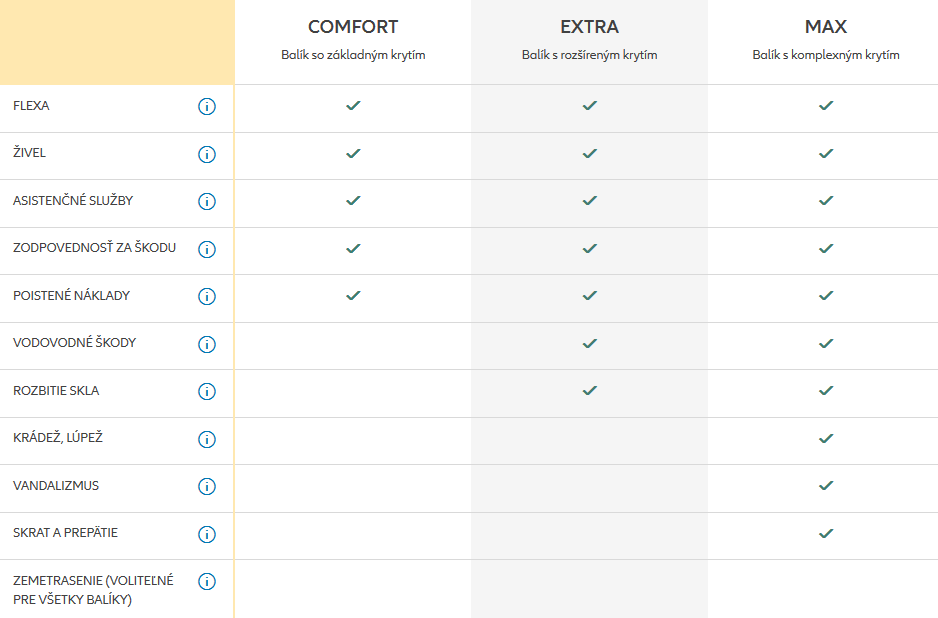The height and width of the screenshot is (618, 938).
Task: Click the VODOVODNÉ ŠKODY row label
Action: point(75,343)
